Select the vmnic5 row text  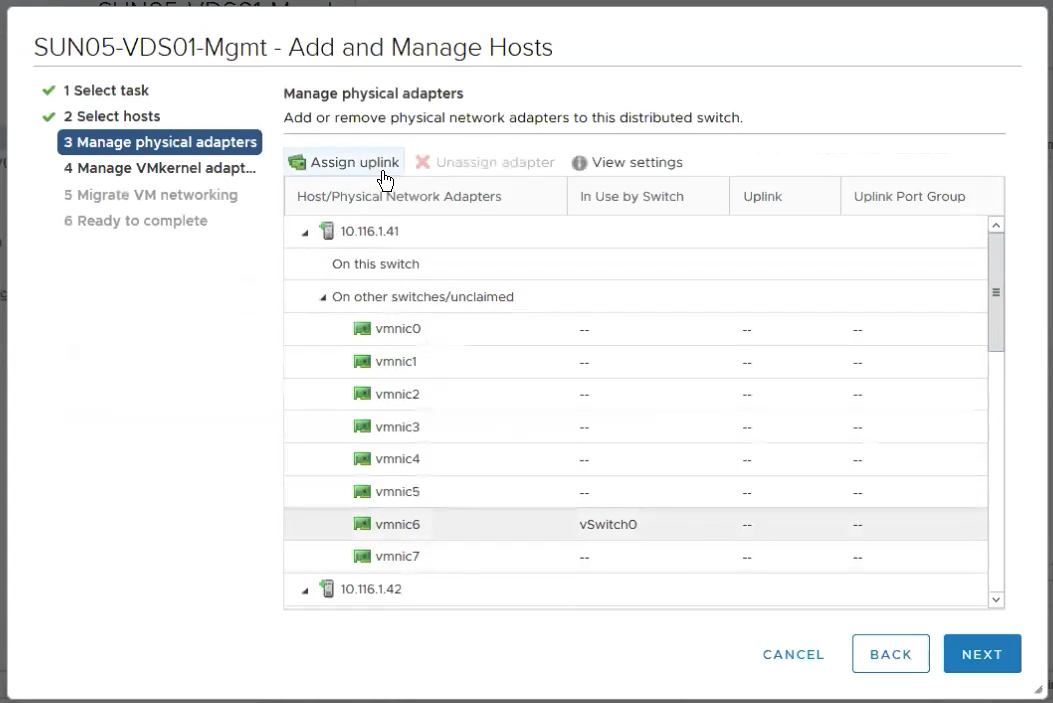click(398, 491)
